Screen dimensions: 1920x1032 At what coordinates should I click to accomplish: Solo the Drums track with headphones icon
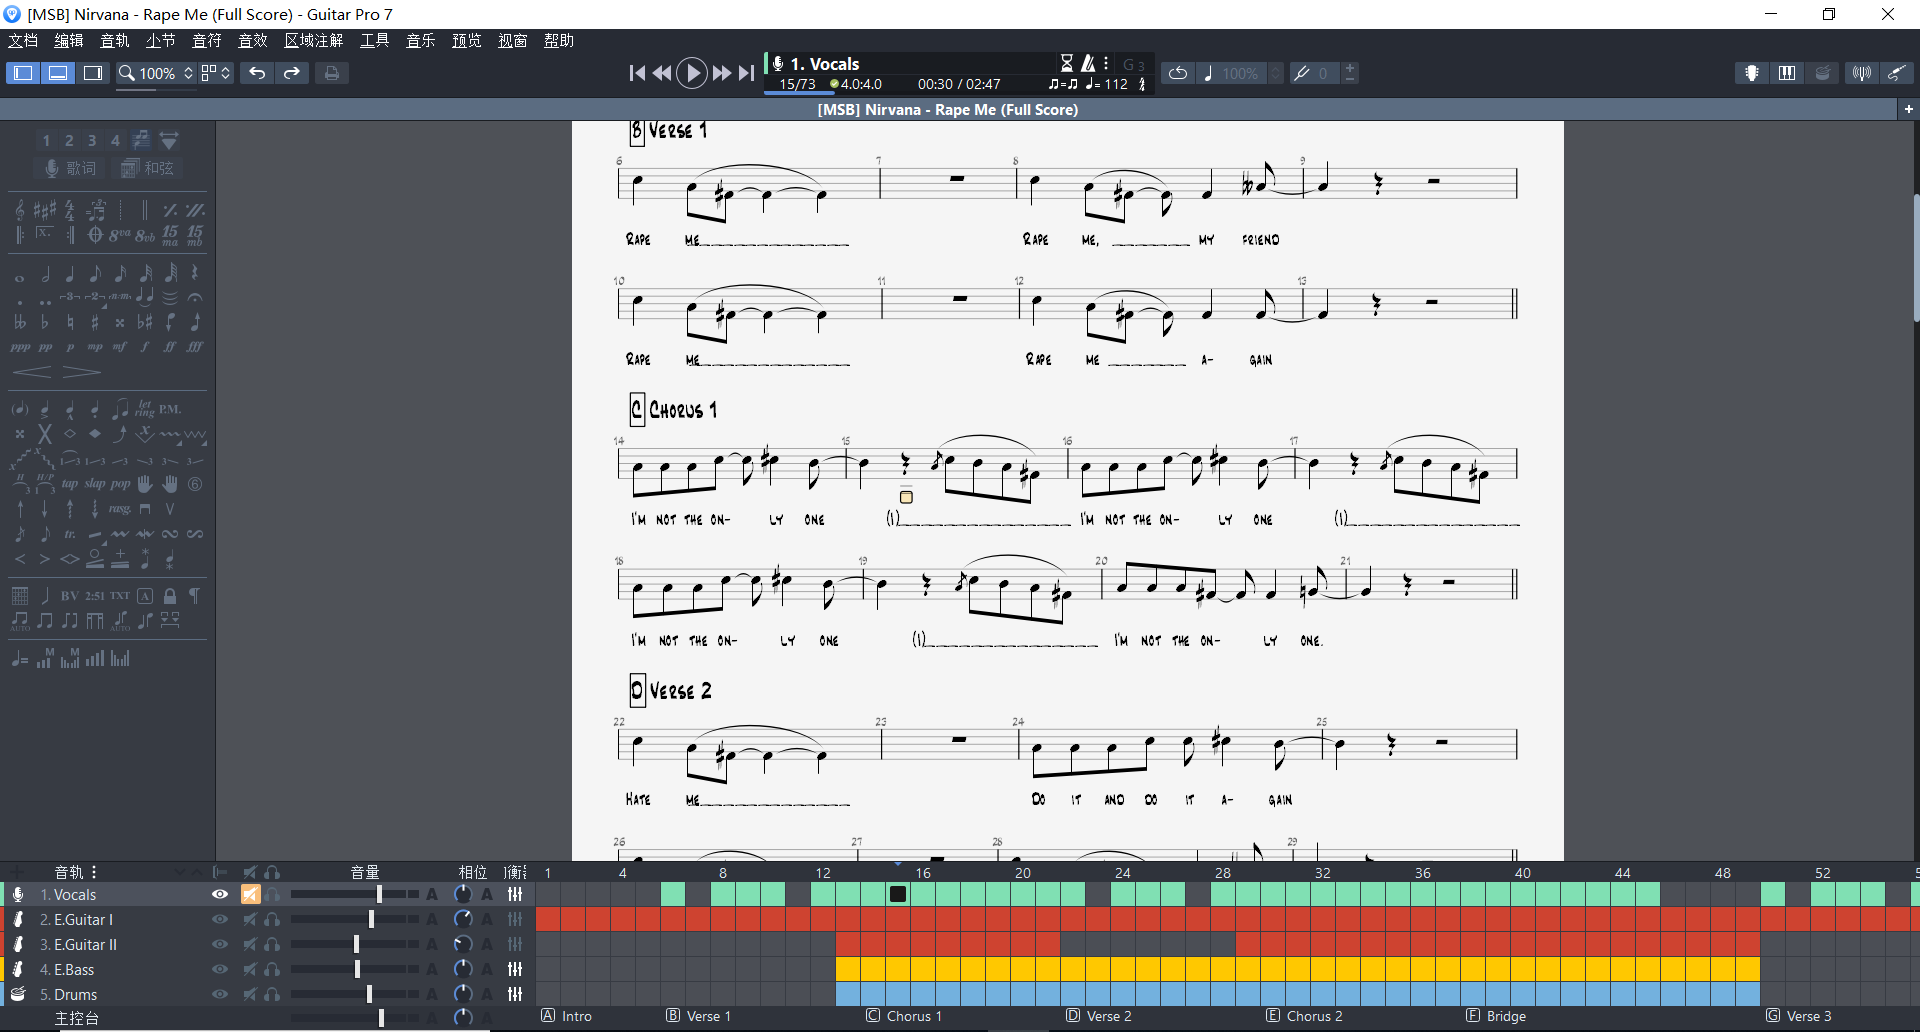[x=272, y=994]
